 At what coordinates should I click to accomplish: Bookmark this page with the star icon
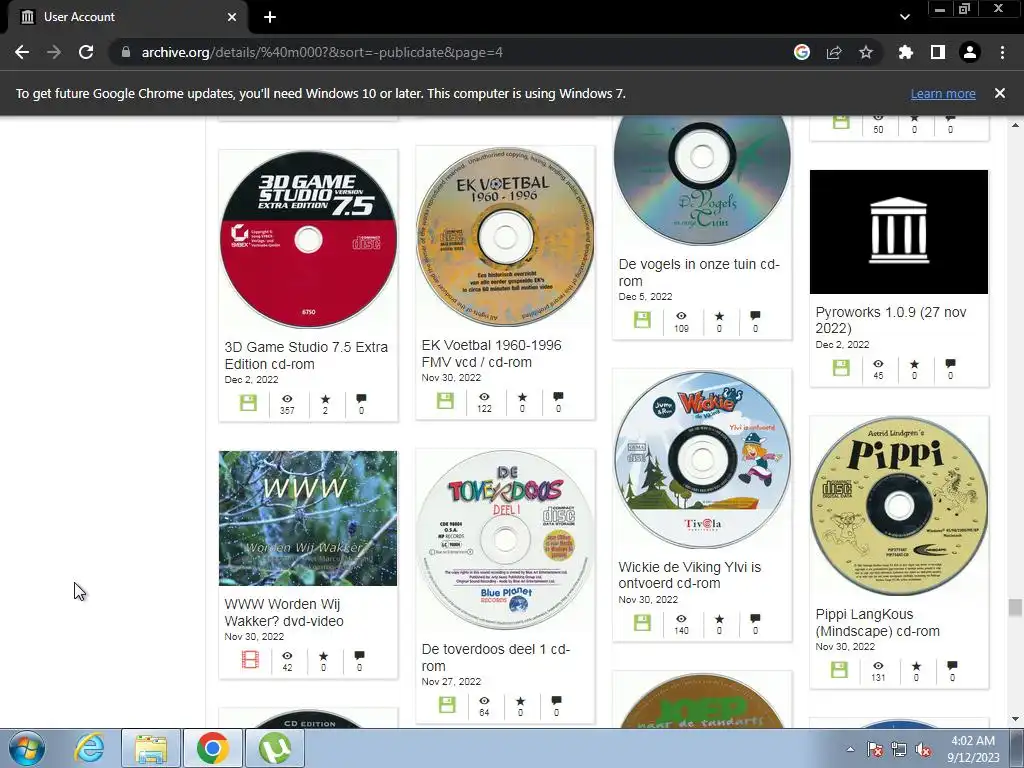pyautogui.click(x=866, y=52)
